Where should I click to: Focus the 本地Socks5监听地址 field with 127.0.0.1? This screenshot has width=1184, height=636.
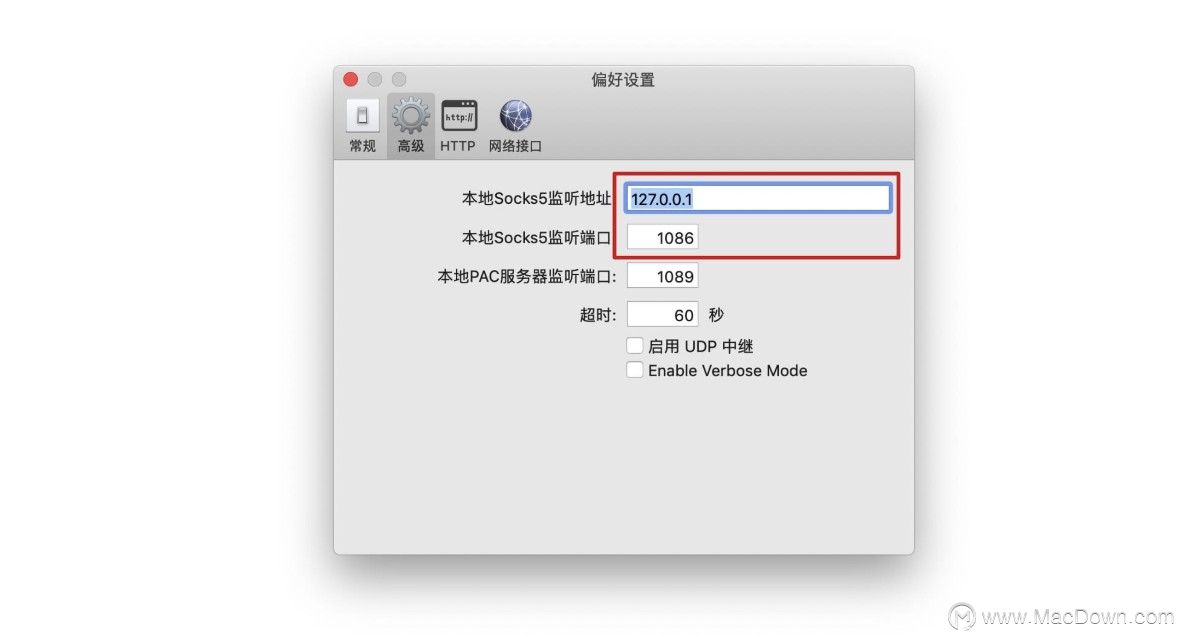click(758, 199)
